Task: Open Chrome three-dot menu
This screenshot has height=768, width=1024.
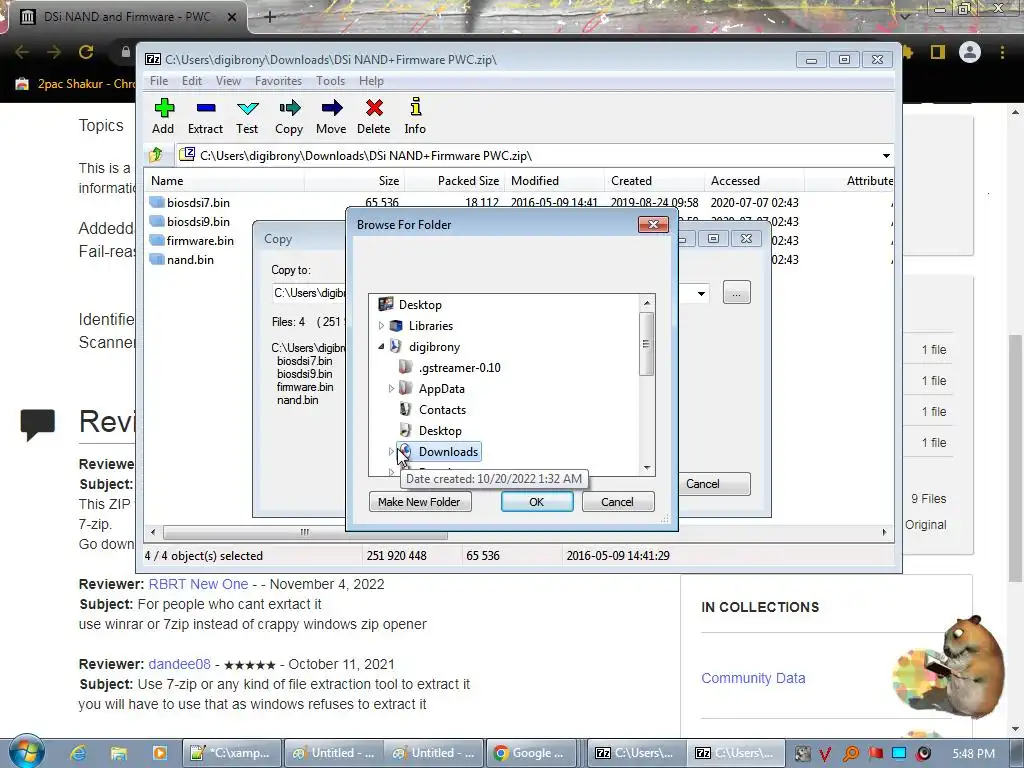Action: [x=1002, y=52]
